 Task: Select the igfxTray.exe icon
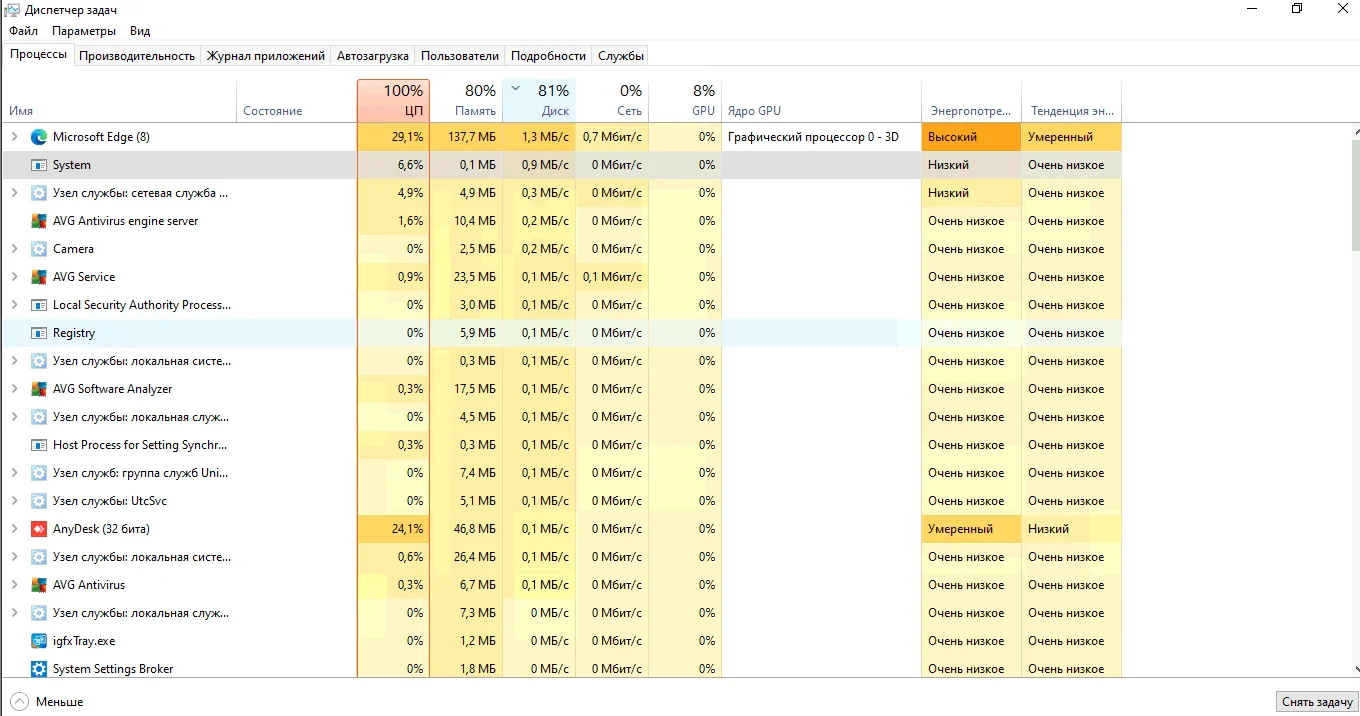39,641
